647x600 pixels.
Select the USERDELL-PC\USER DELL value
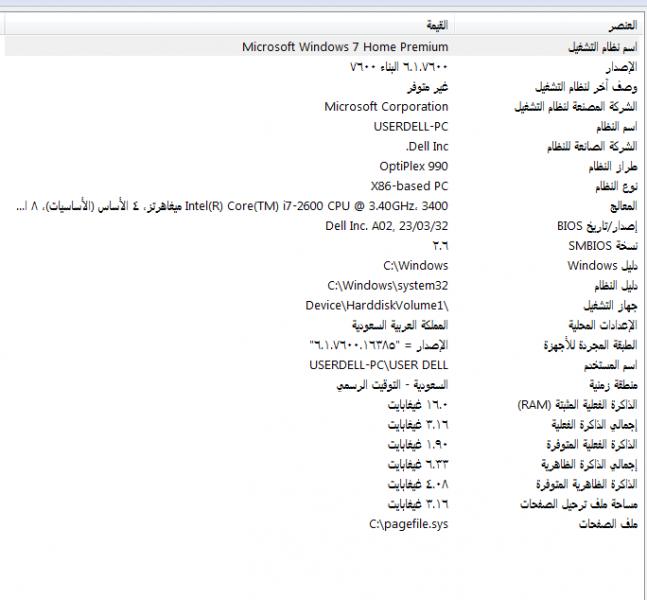379,365
